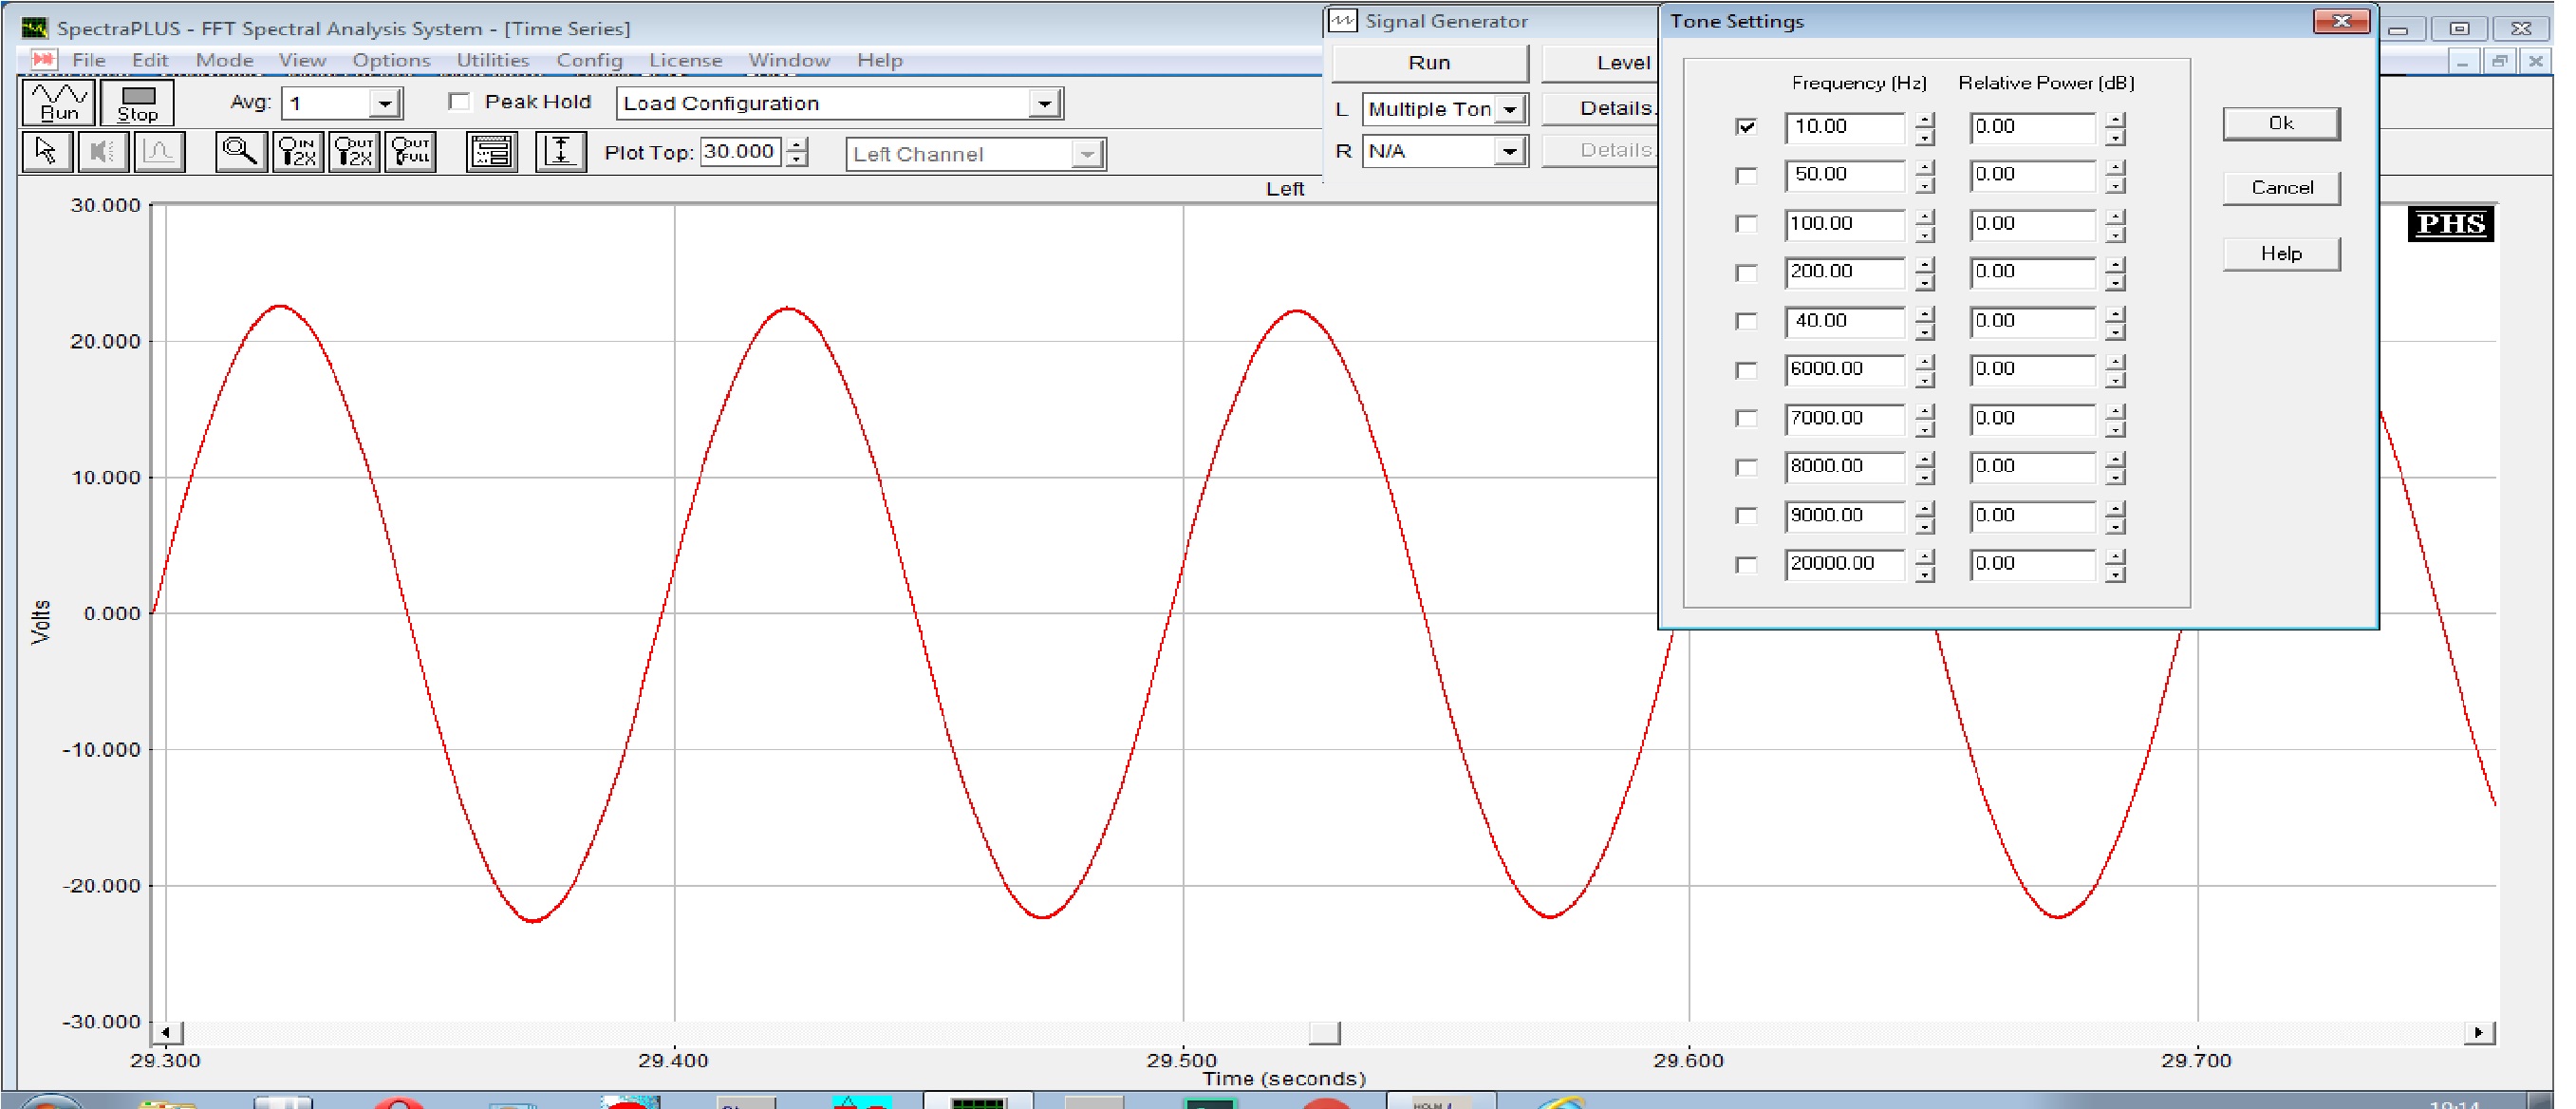Screen dimensions: 2576x1109
Task: Enable the Peak Hold checkbox
Action: click(459, 102)
